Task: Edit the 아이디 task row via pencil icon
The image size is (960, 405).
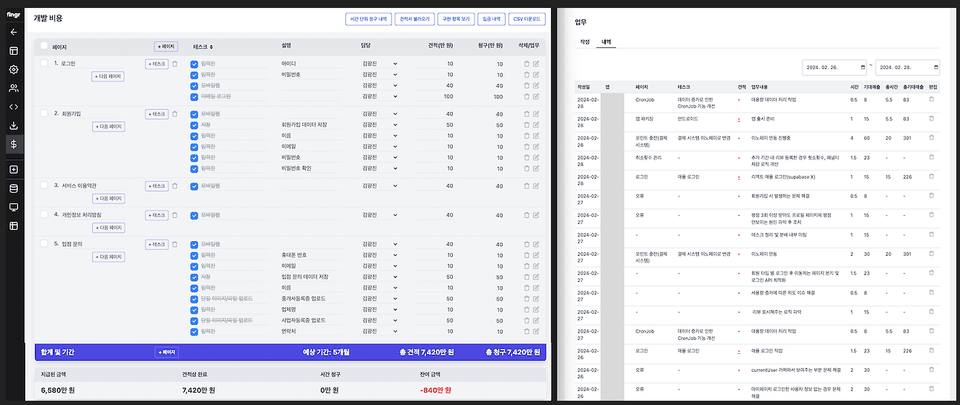Action: 536,64
